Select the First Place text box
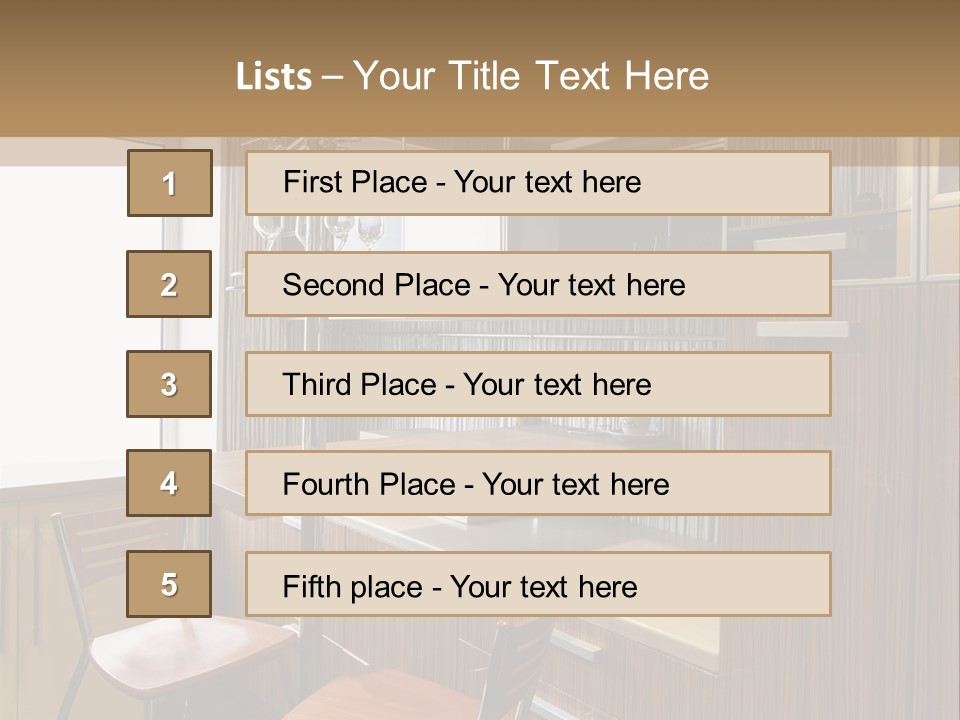The width and height of the screenshot is (960, 720). click(538, 183)
